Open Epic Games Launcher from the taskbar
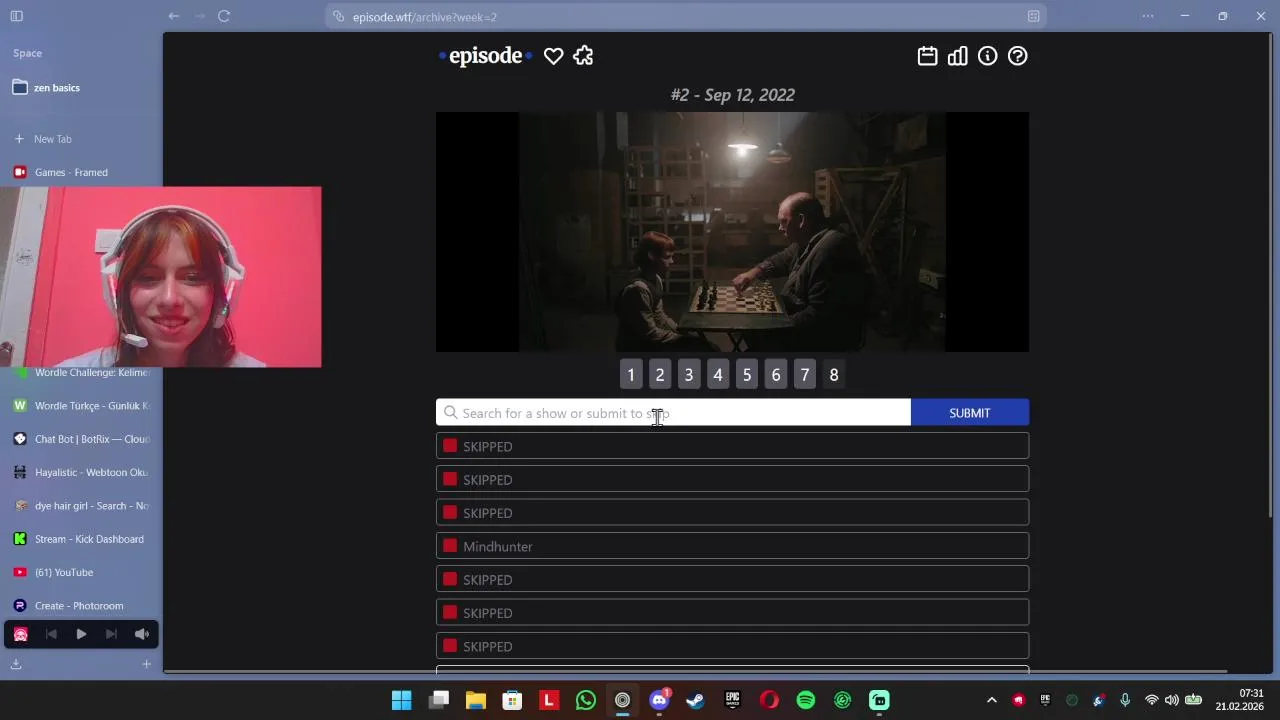Image resolution: width=1280 pixels, height=720 pixels. coord(732,700)
